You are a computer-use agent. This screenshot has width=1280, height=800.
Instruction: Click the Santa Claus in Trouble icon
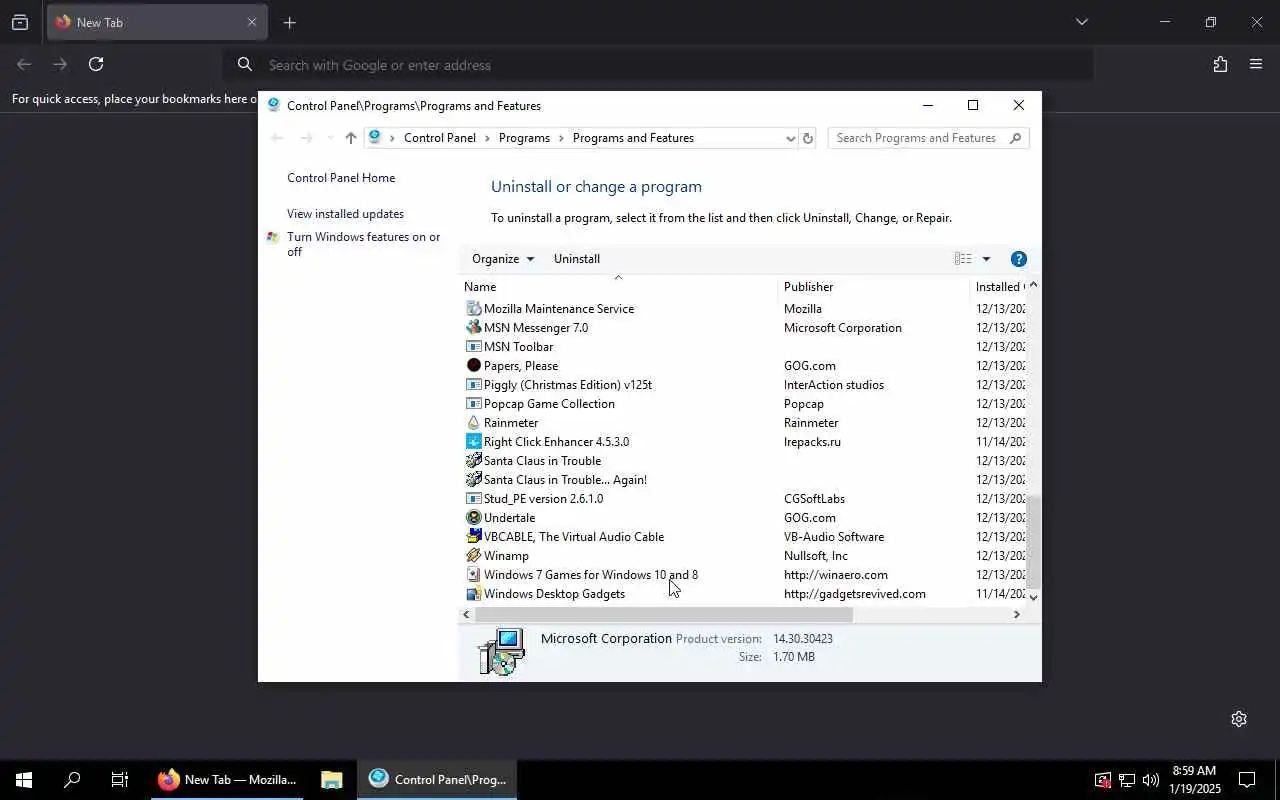(x=474, y=460)
